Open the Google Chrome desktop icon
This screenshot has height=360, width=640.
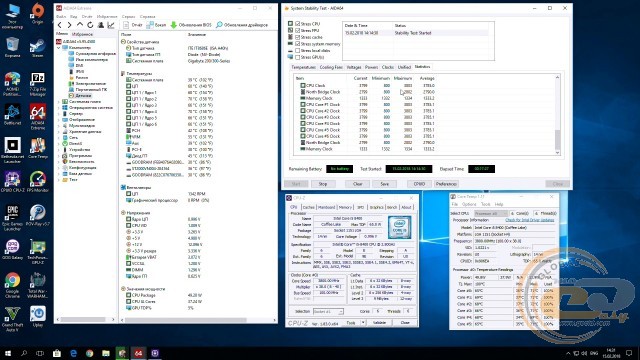click(12, 285)
